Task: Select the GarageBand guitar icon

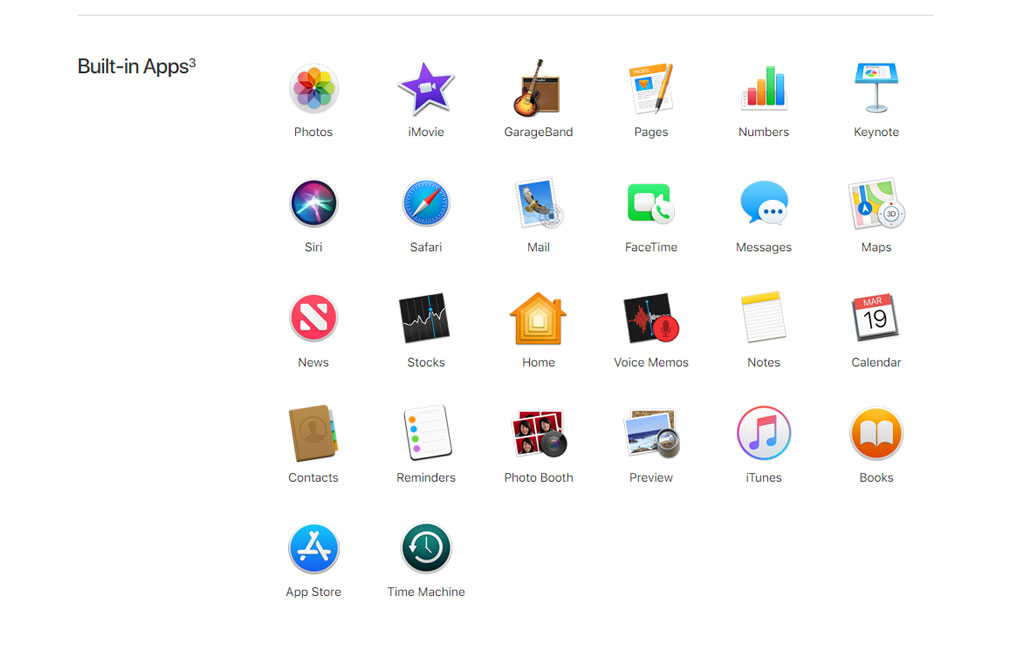Action: tap(538, 88)
